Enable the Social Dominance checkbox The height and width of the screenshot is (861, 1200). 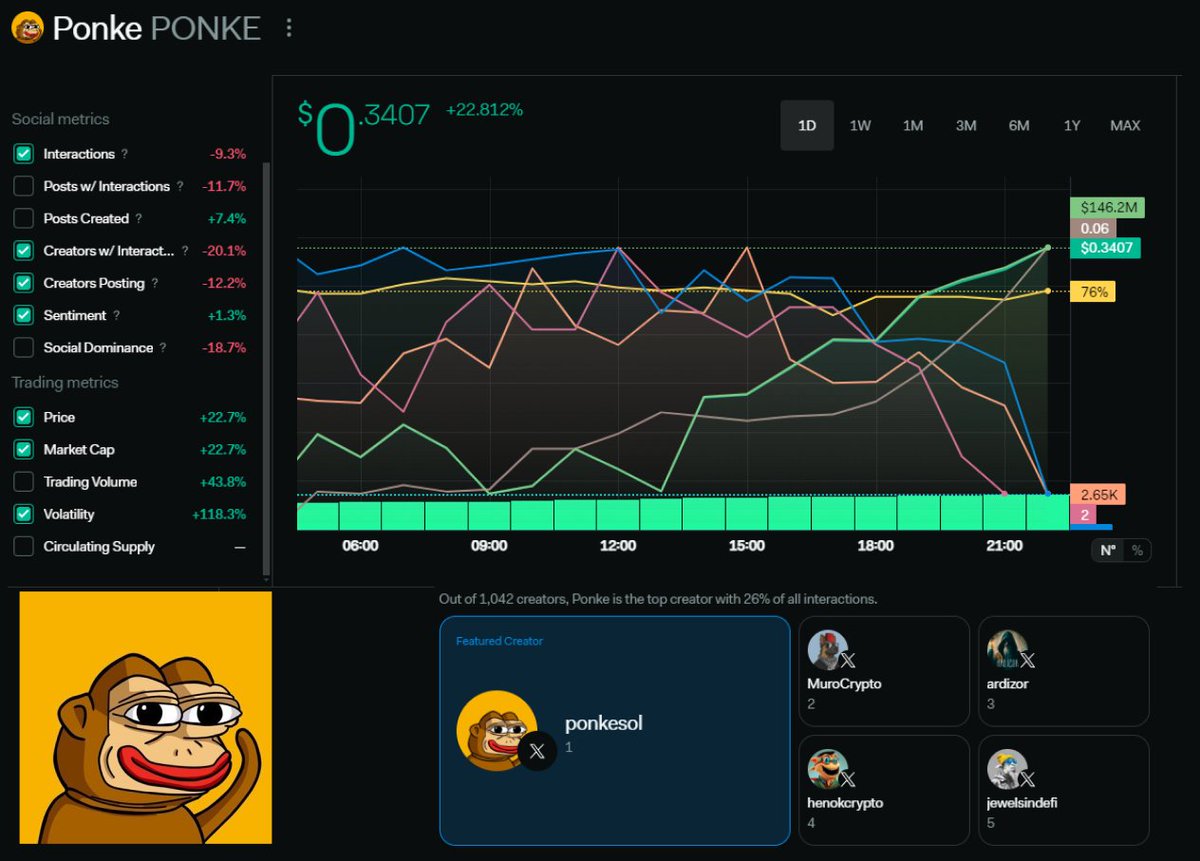(x=23, y=348)
